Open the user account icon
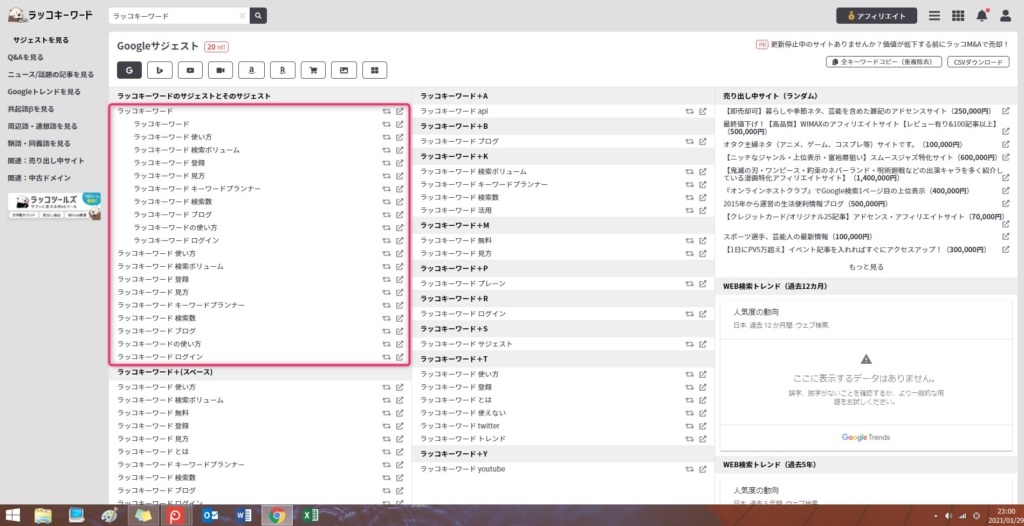Image resolution: width=1024 pixels, height=526 pixels. click(x=1005, y=16)
